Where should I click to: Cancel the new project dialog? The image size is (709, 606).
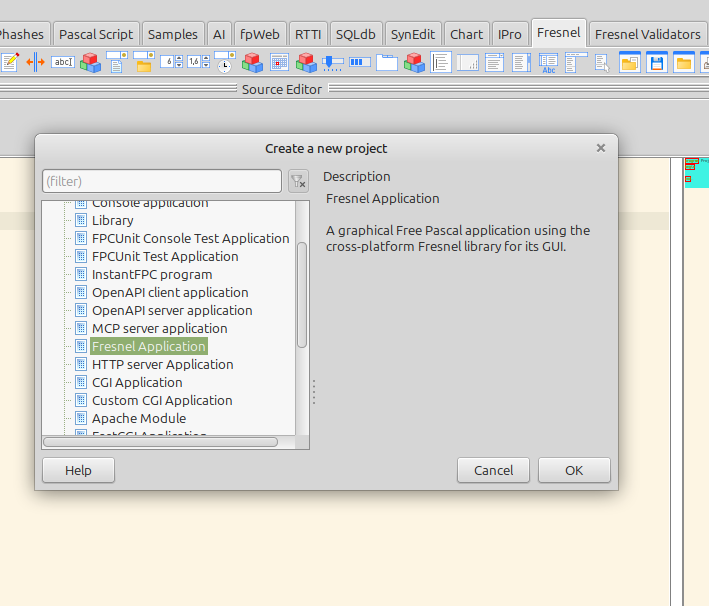pyautogui.click(x=493, y=470)
